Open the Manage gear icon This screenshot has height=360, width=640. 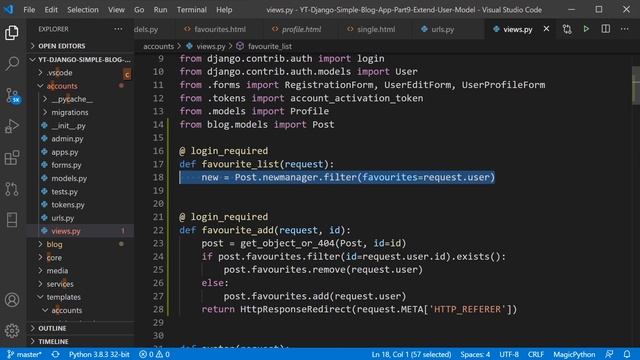[12, 331]
